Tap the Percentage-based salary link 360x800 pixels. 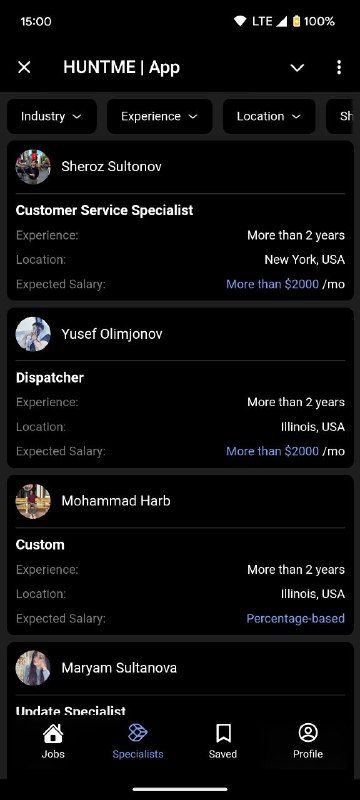click(296, 618)
